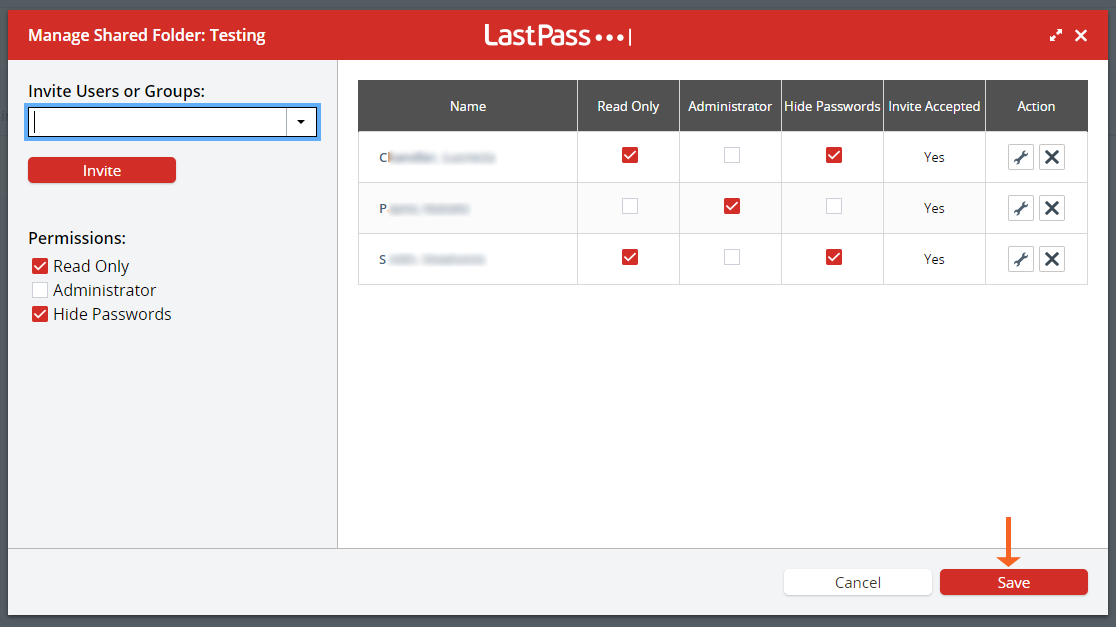Delete the third user using the X action
Screen dimensions: 1116x627
coord(1051,258)
